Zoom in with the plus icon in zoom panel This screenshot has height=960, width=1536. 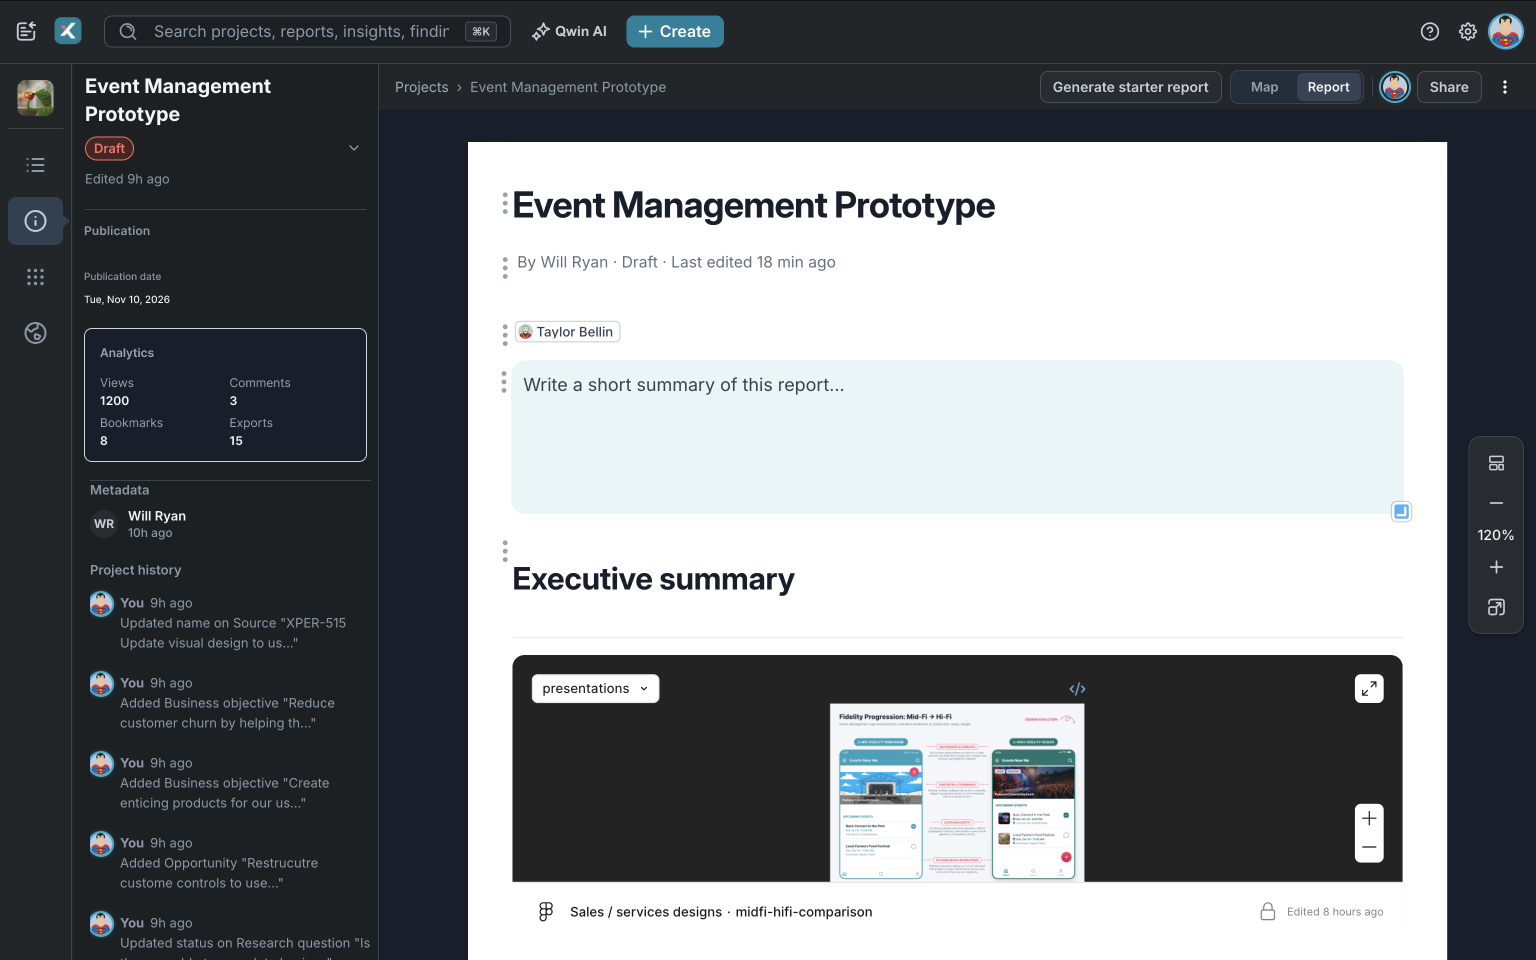(x=1496, y=567)
